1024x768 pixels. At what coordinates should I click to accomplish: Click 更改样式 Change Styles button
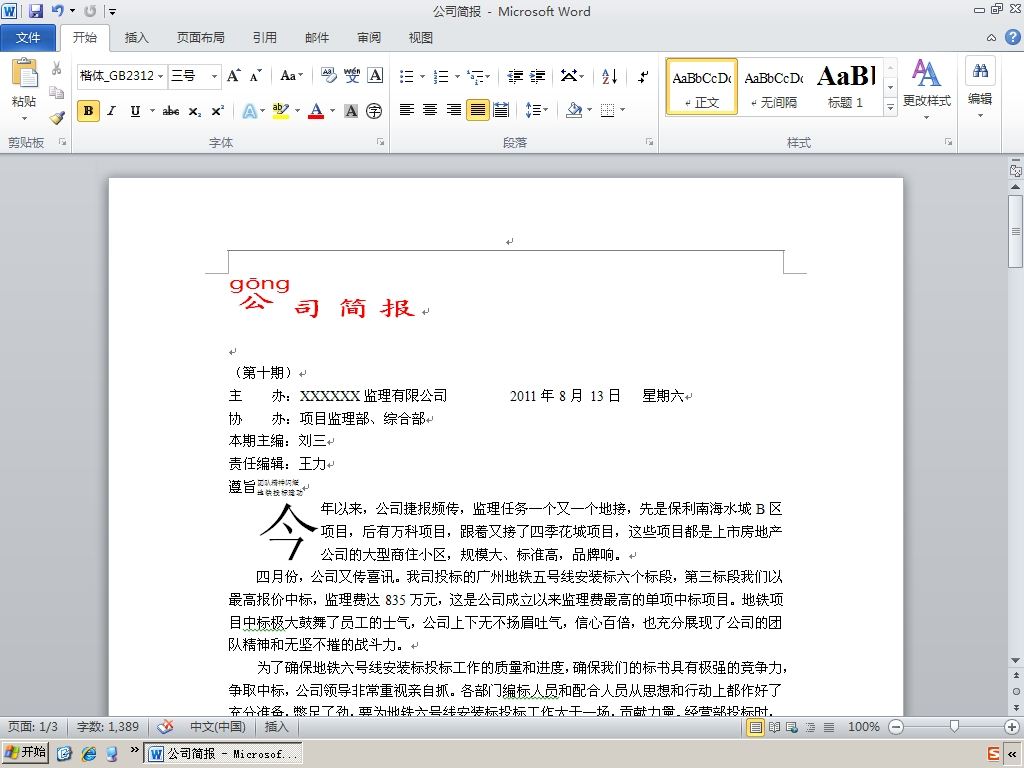[x=927, y=89]
